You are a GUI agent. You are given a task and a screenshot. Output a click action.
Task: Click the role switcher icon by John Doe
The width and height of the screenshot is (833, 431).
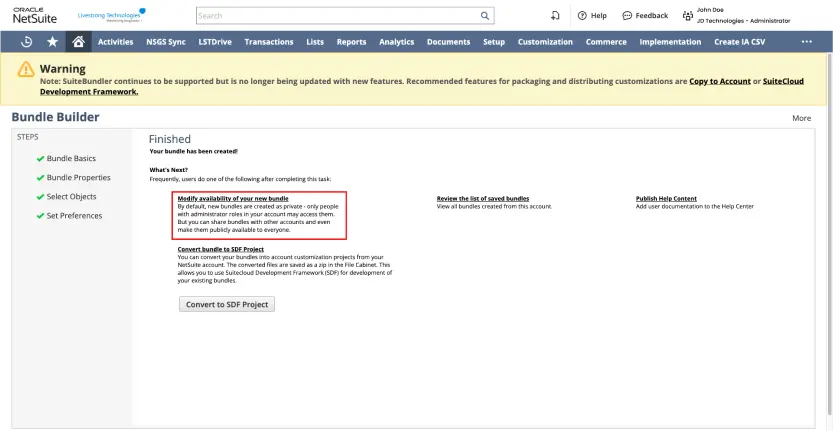[x=688, y=16]
